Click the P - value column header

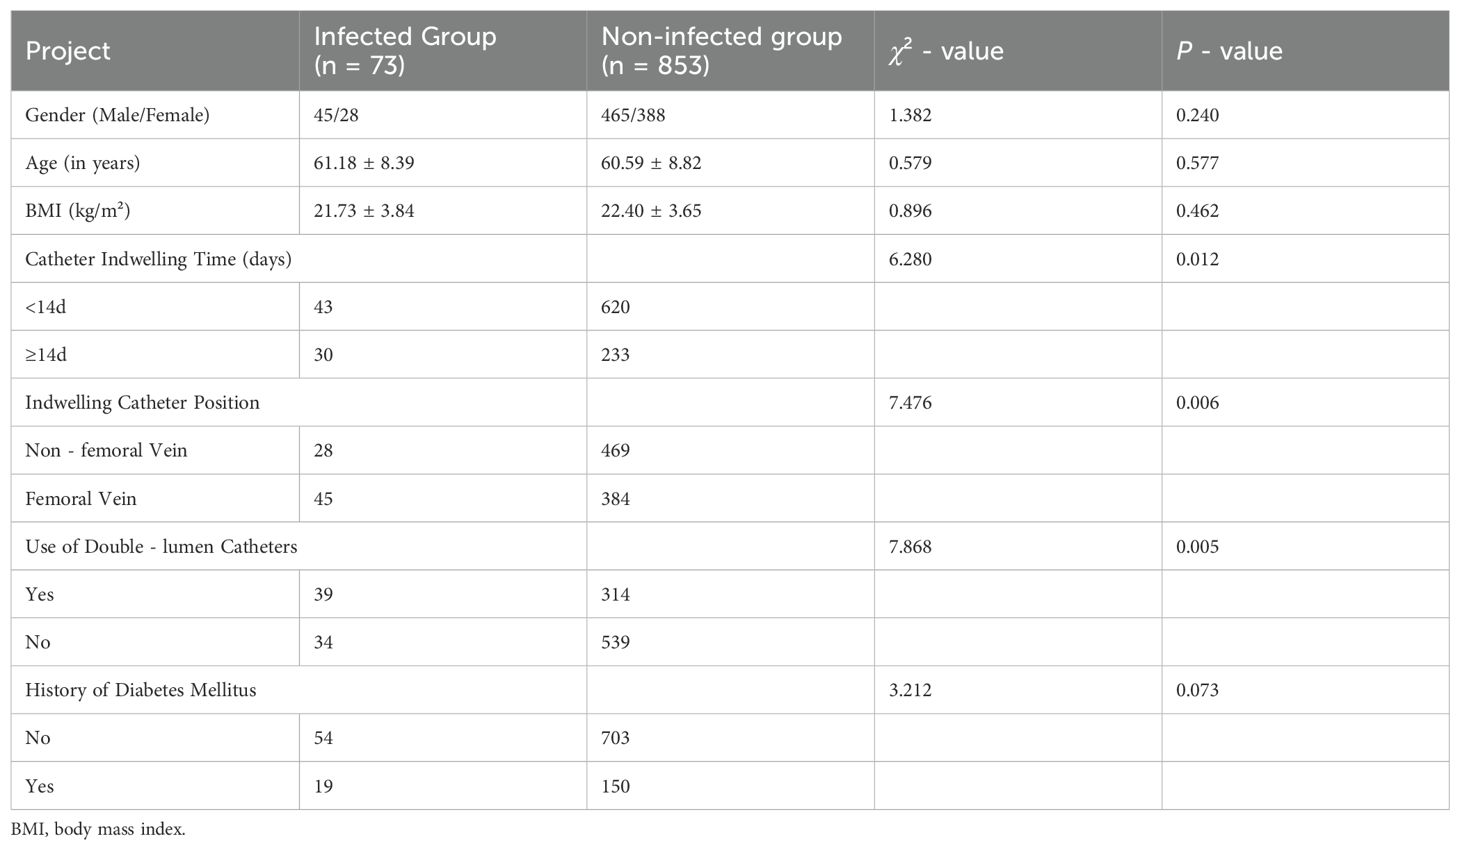coord(1305,51)
